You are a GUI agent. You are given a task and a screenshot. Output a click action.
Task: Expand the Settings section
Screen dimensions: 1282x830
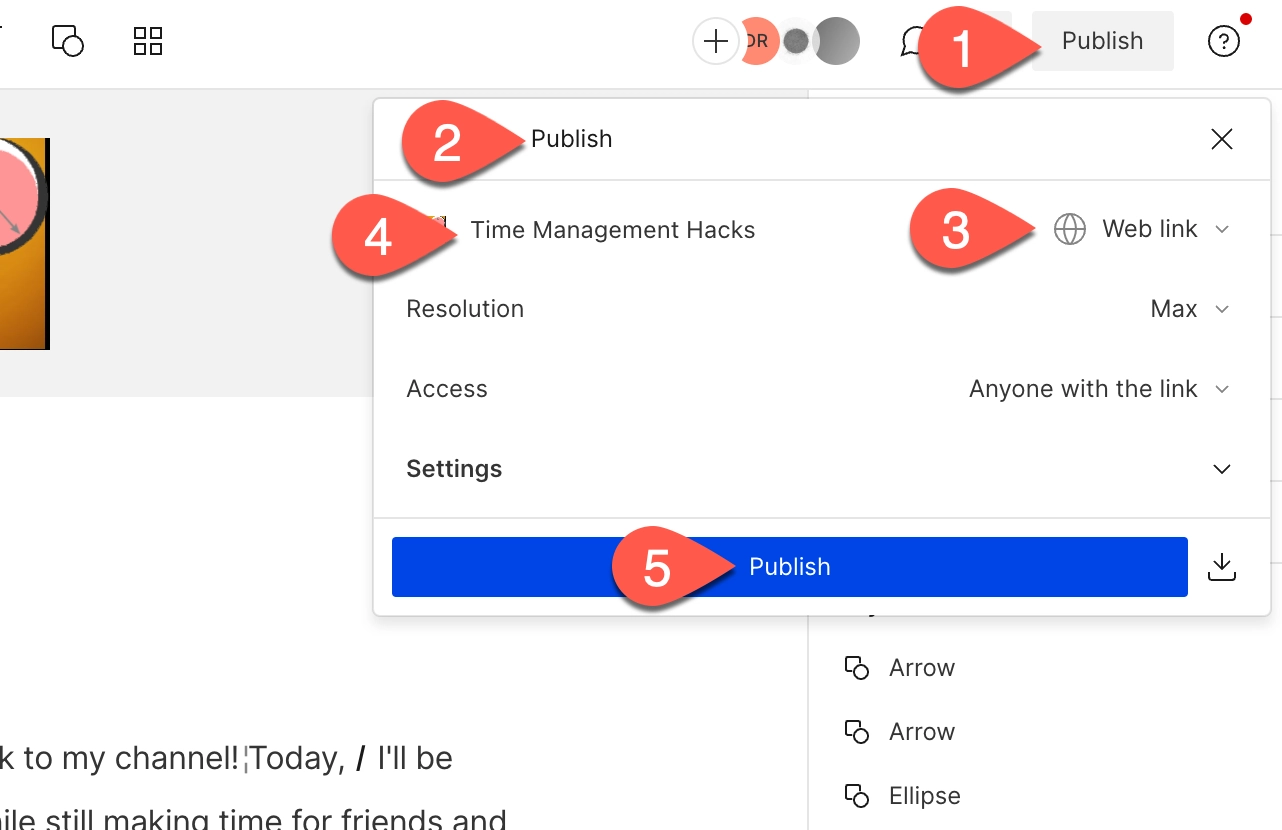point(1221,468)
